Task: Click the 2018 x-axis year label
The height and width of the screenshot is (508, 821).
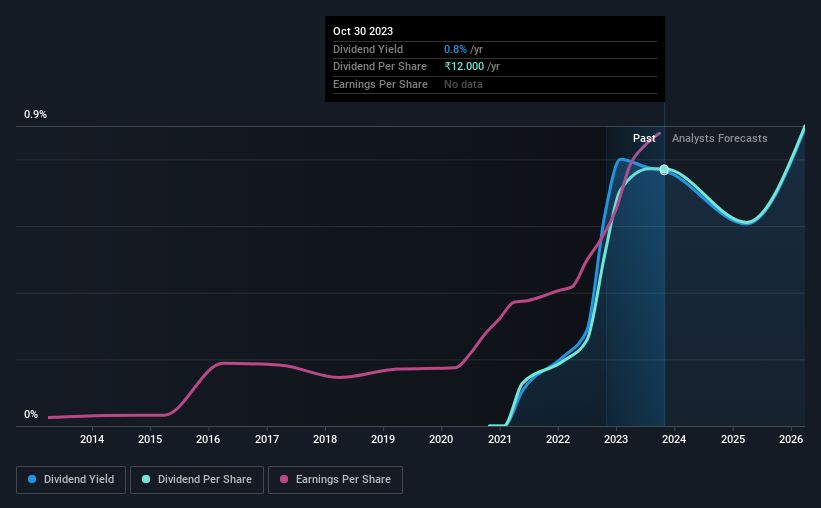Action: tap(325, 439)
